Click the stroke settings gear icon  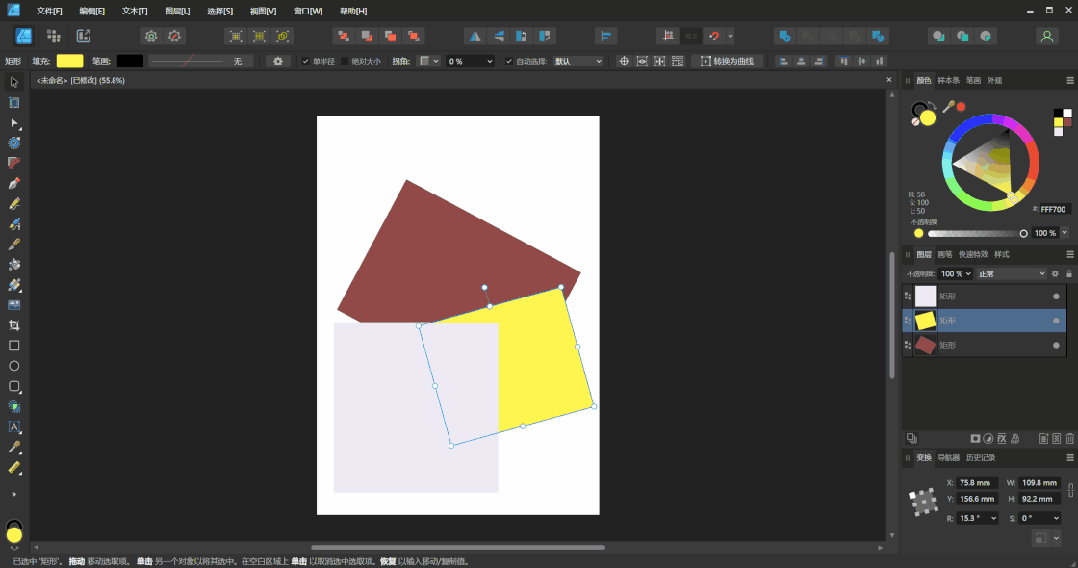[x=278, y=61]
